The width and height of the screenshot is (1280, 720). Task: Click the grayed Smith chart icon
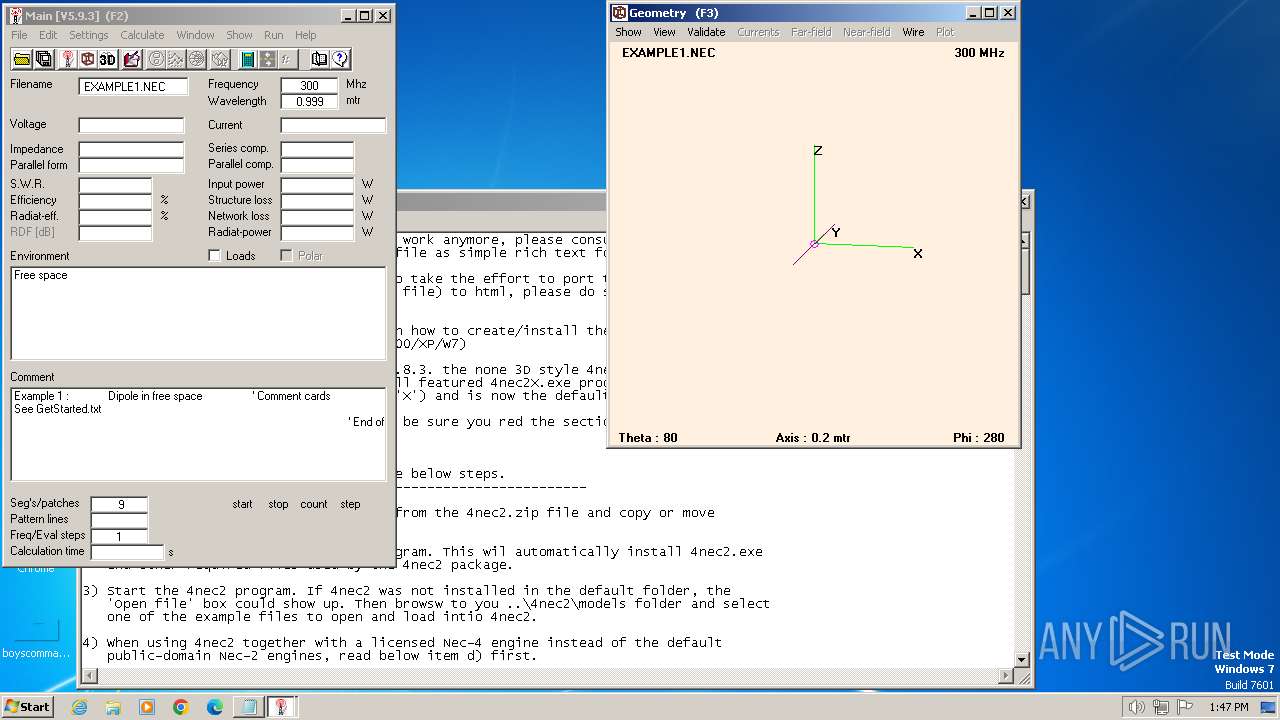point(156,59)
